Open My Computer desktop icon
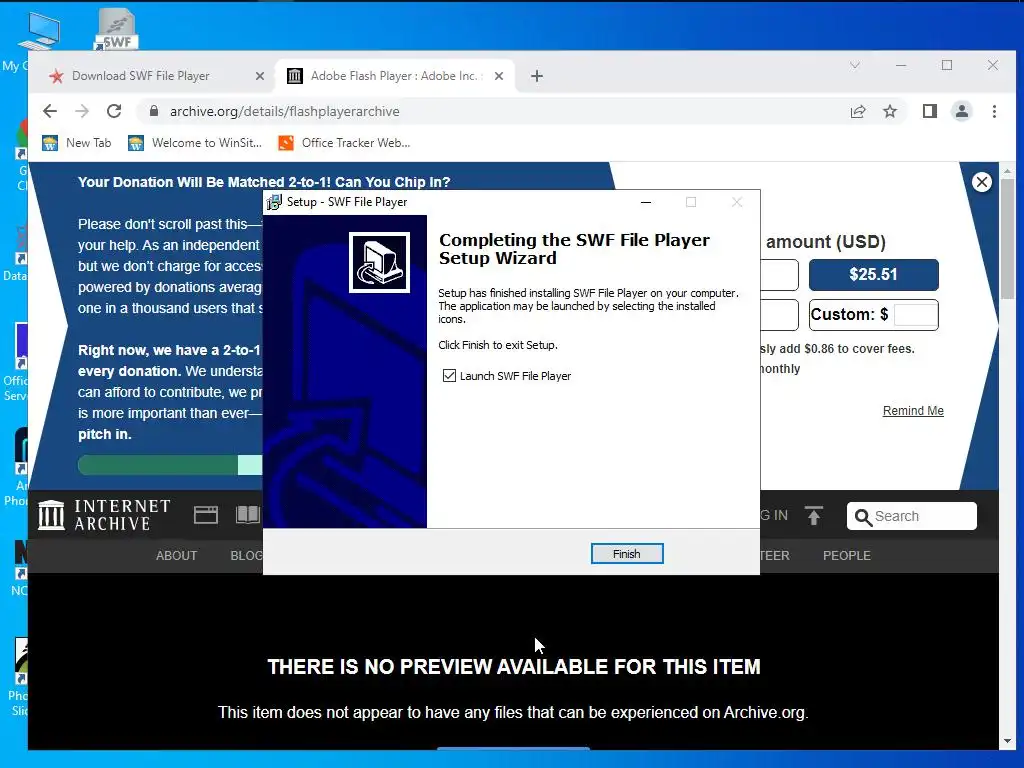 point(38,33)
